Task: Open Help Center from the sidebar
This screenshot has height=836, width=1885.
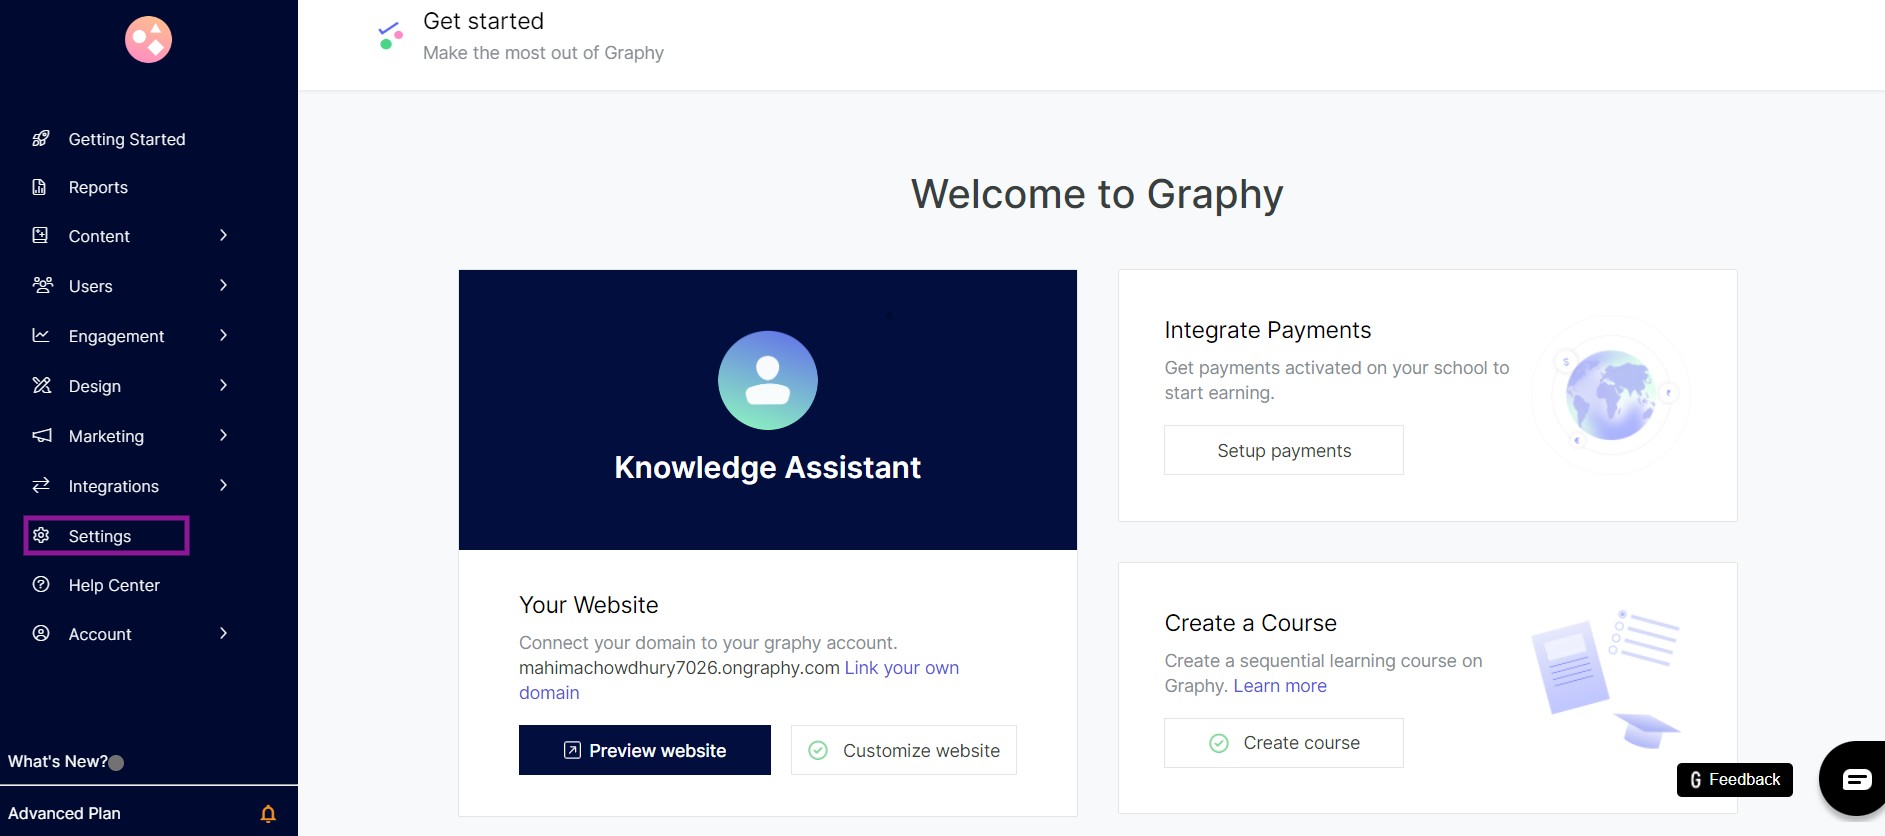Action: click(x=114, y=585)
